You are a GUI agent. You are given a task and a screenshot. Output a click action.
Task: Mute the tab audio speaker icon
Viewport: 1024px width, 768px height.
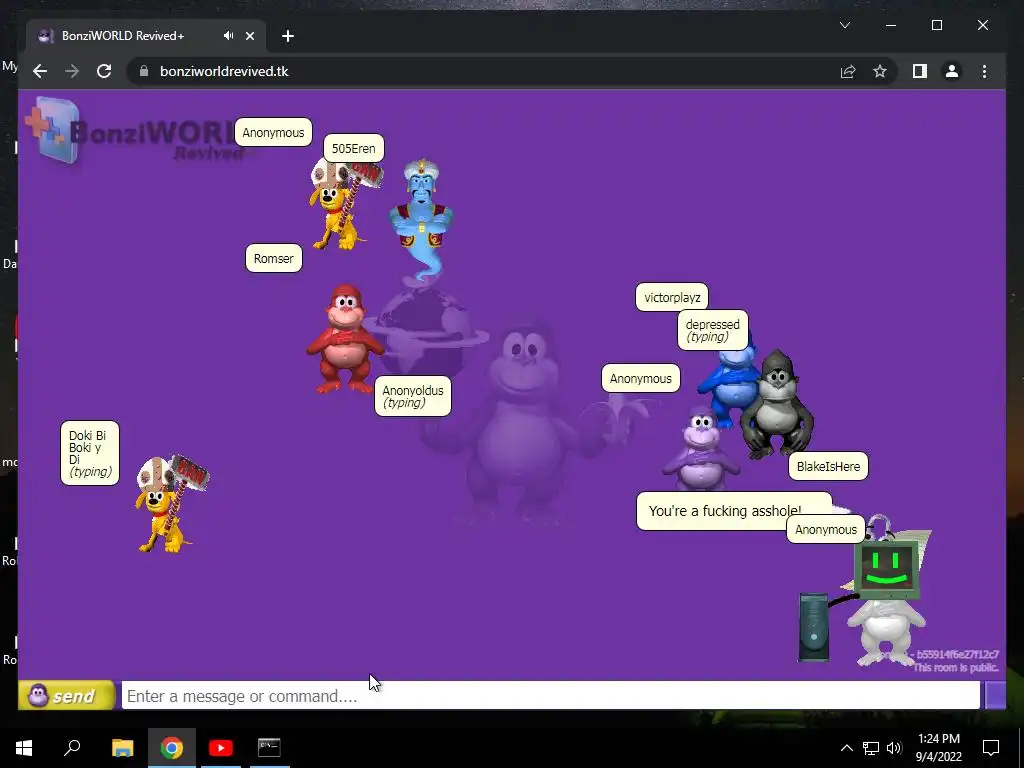[x=228, y=36]
